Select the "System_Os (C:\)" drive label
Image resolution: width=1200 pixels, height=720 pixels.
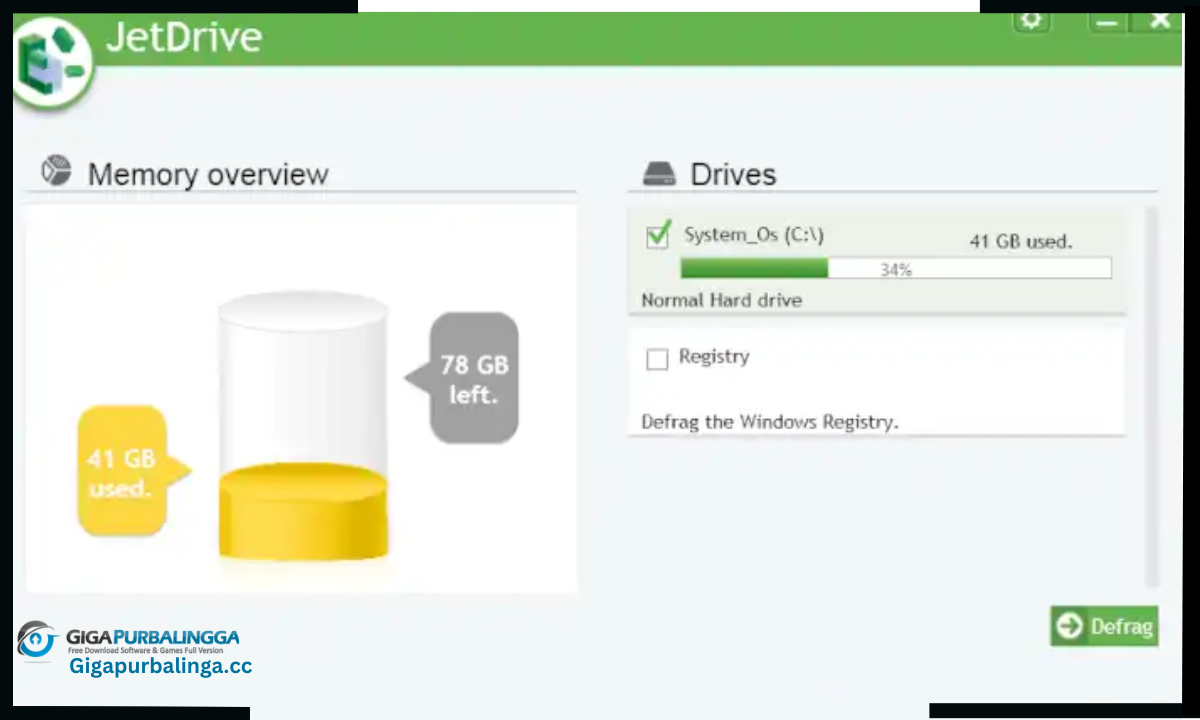pyautogui.click(x=754, y=235)
